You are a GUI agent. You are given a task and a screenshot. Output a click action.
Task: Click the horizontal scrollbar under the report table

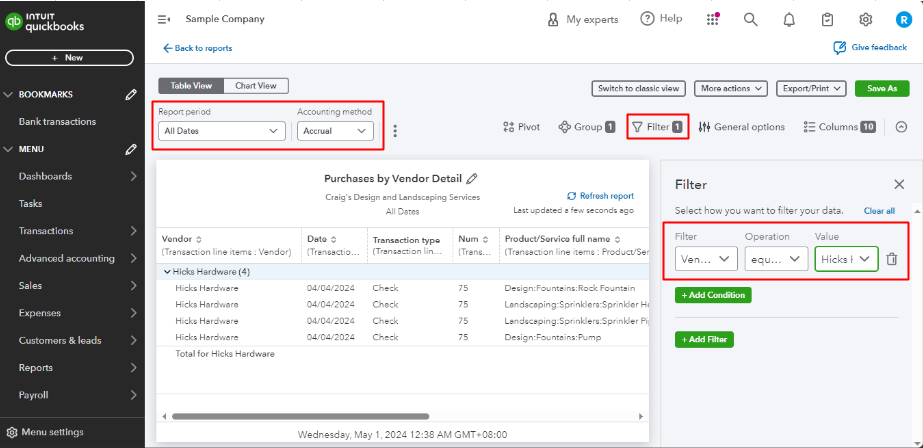click(300, 416)
